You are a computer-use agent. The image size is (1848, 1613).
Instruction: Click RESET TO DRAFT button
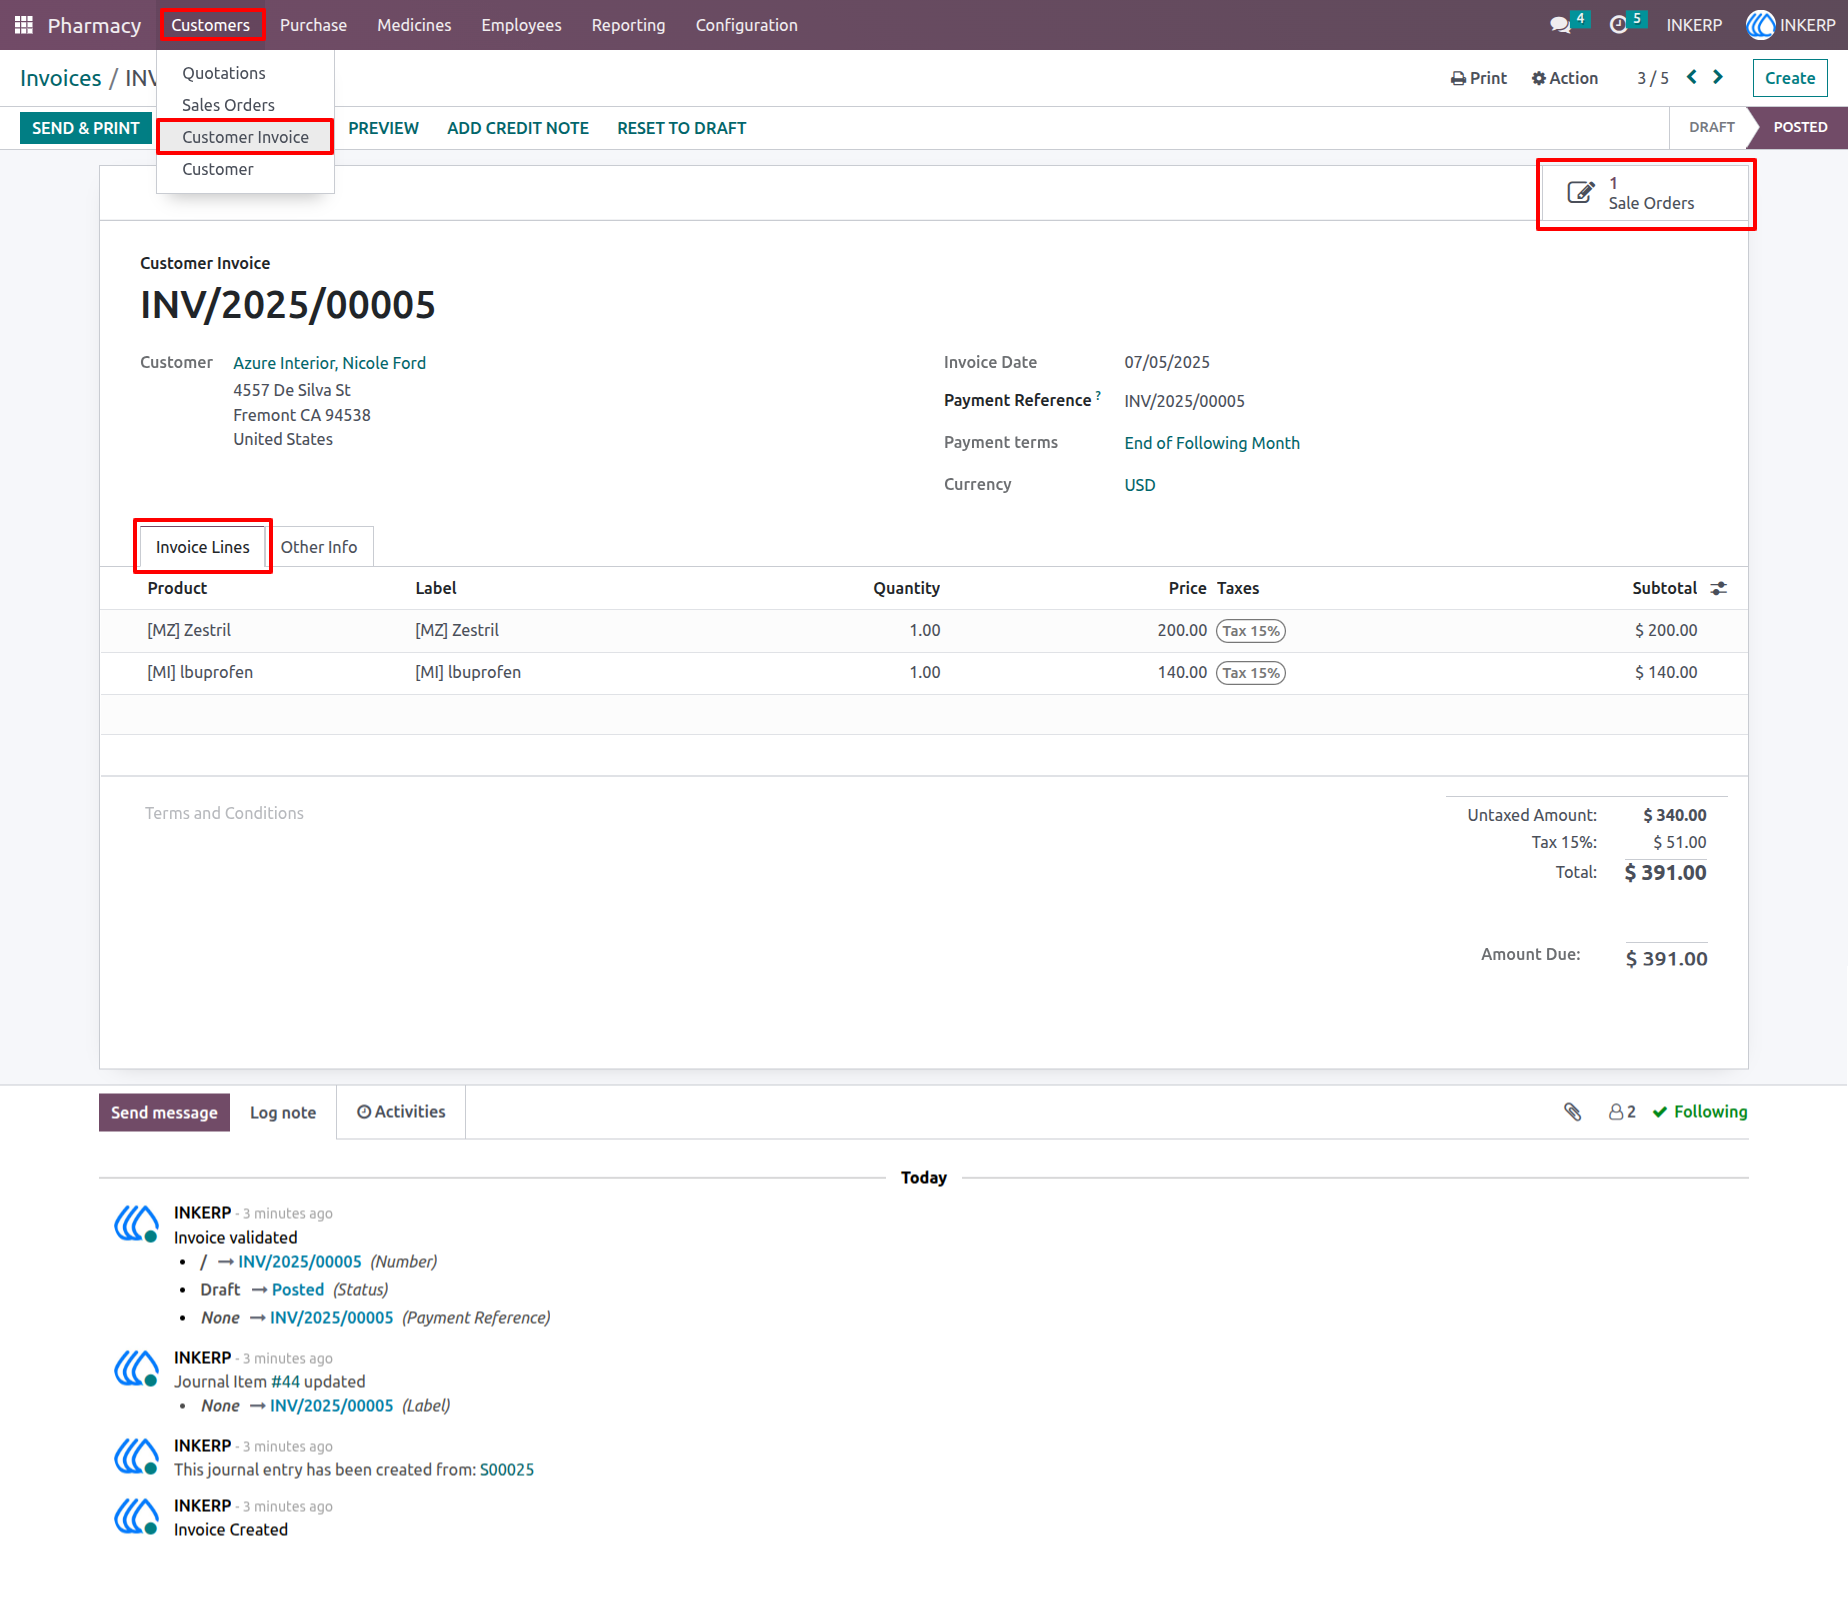682,128
